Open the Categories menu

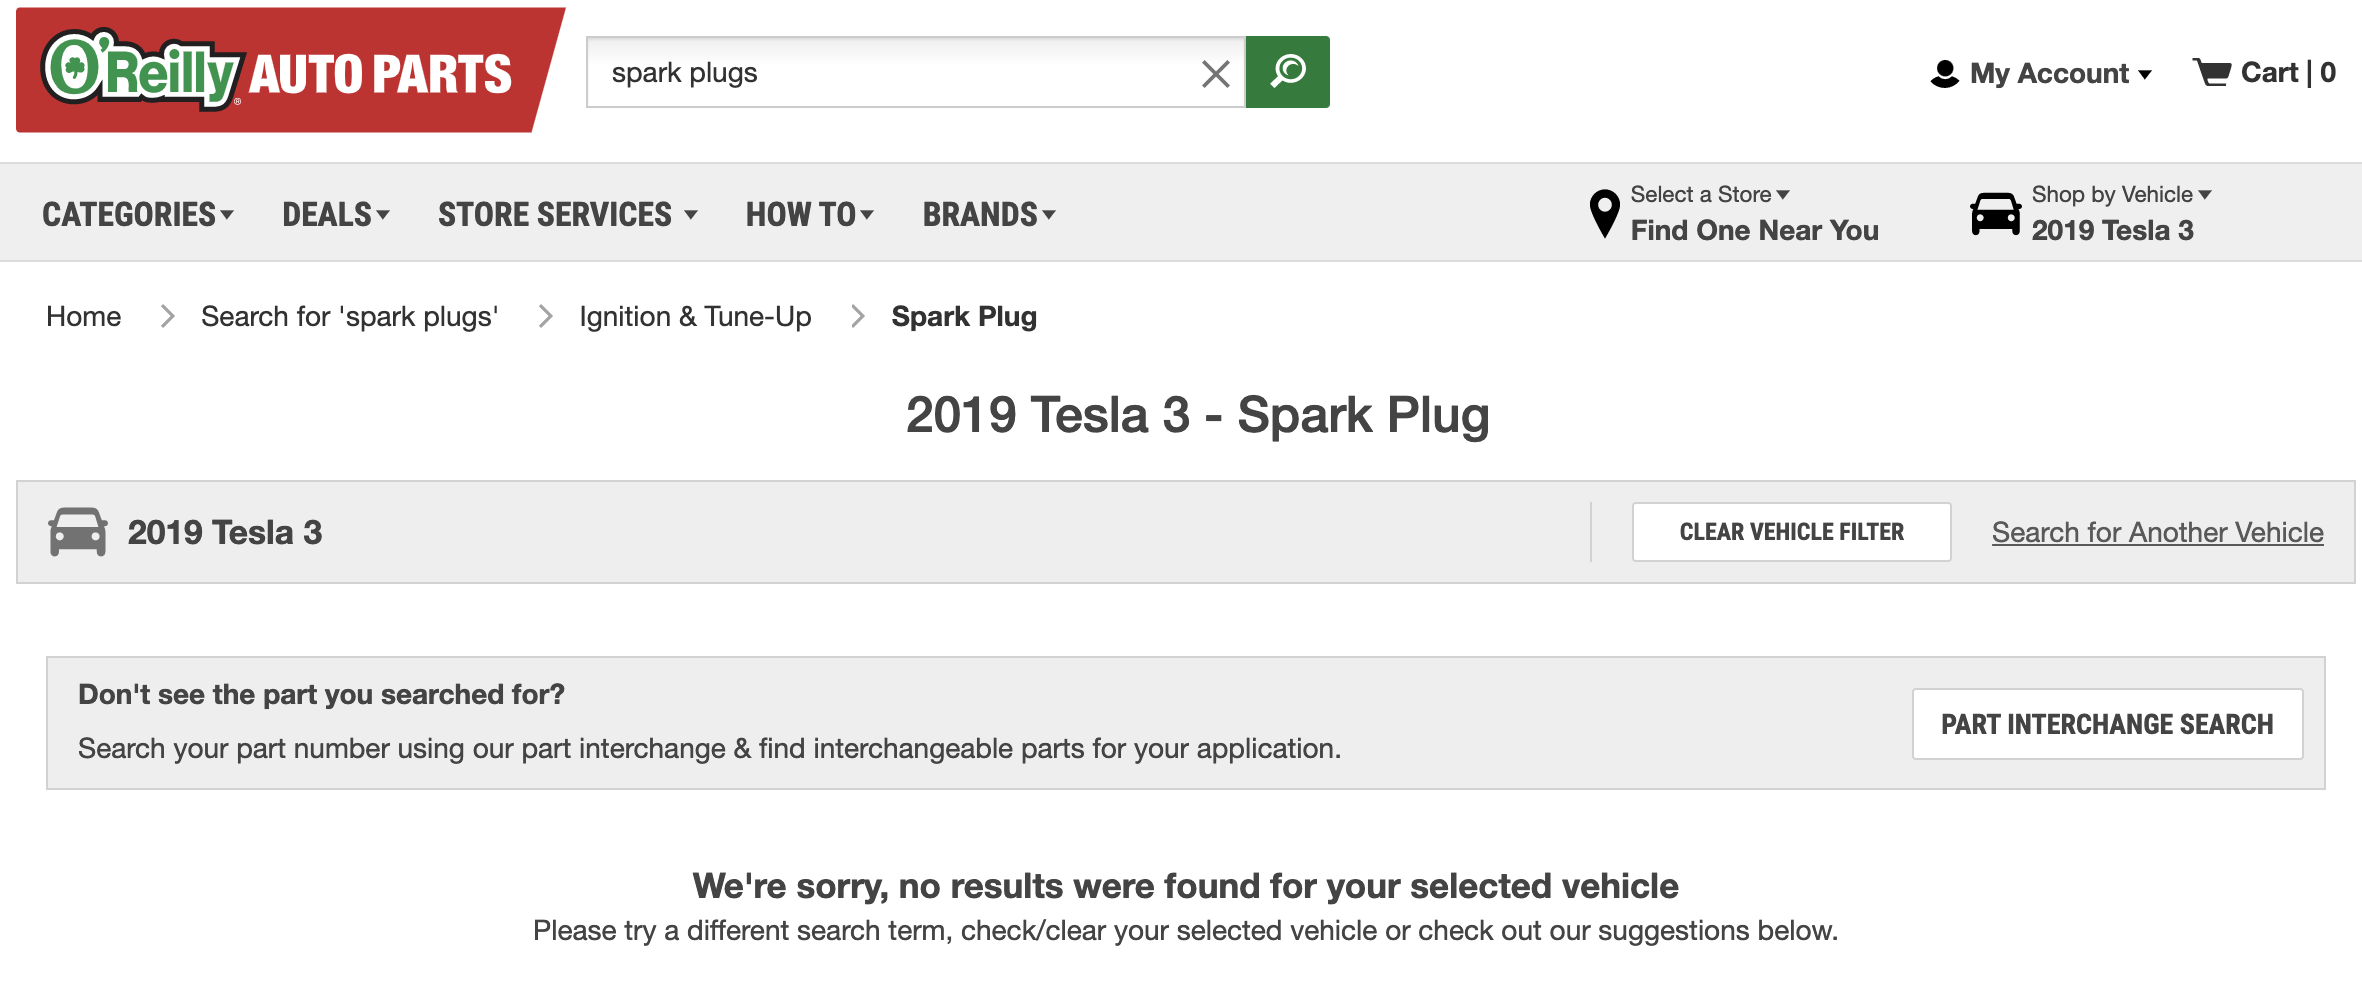[138, 214]
